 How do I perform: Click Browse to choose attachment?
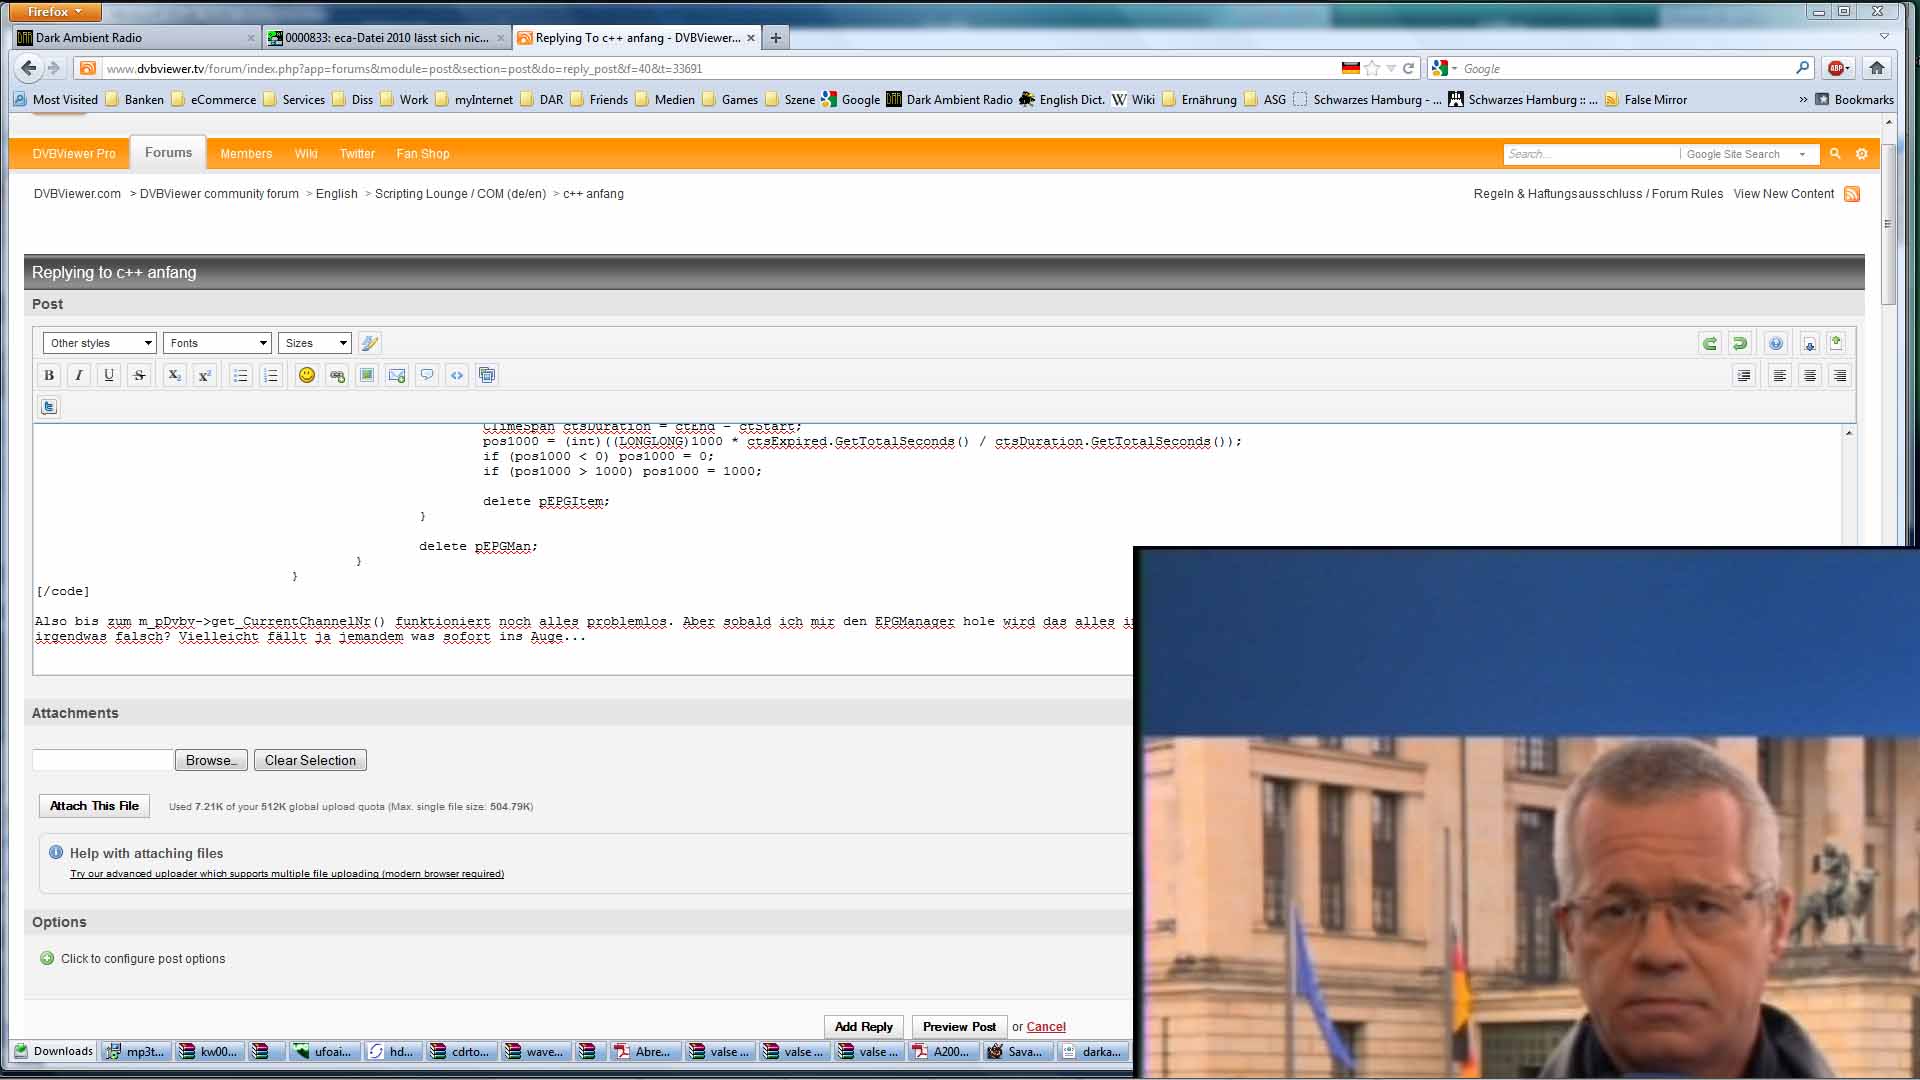(212, 760)
